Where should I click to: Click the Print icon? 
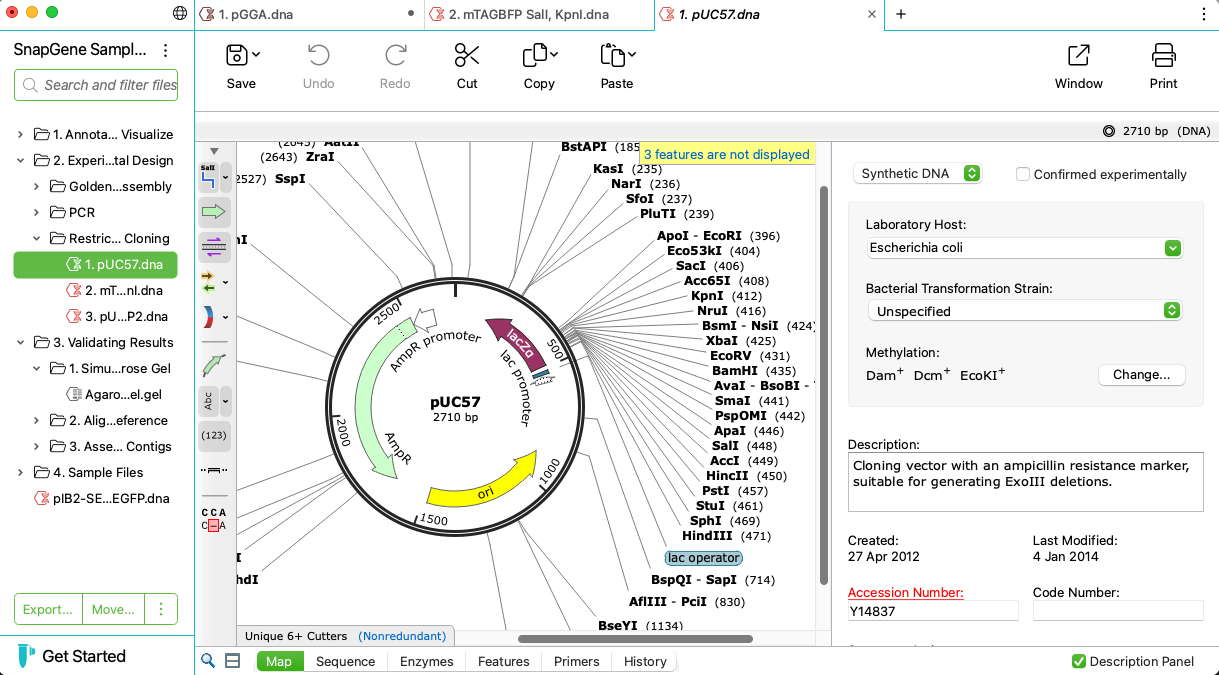pos(1163,66)
